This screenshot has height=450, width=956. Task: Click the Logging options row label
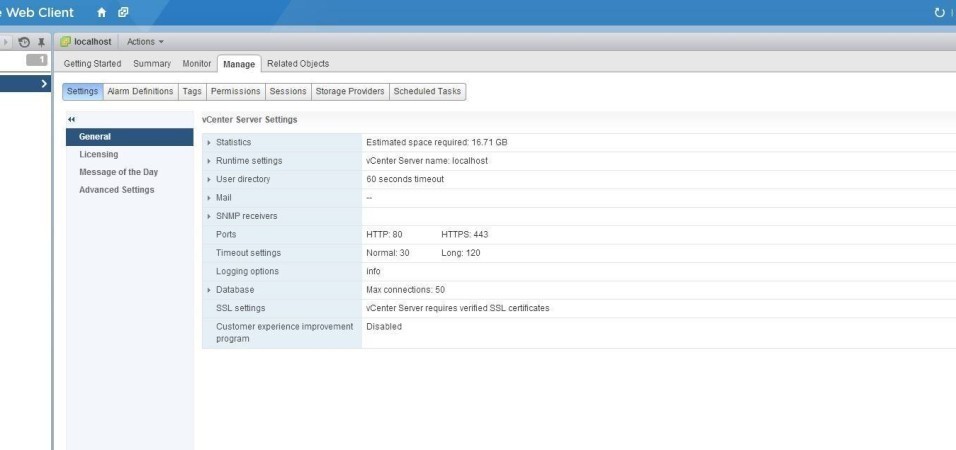(x=247, y=271)
